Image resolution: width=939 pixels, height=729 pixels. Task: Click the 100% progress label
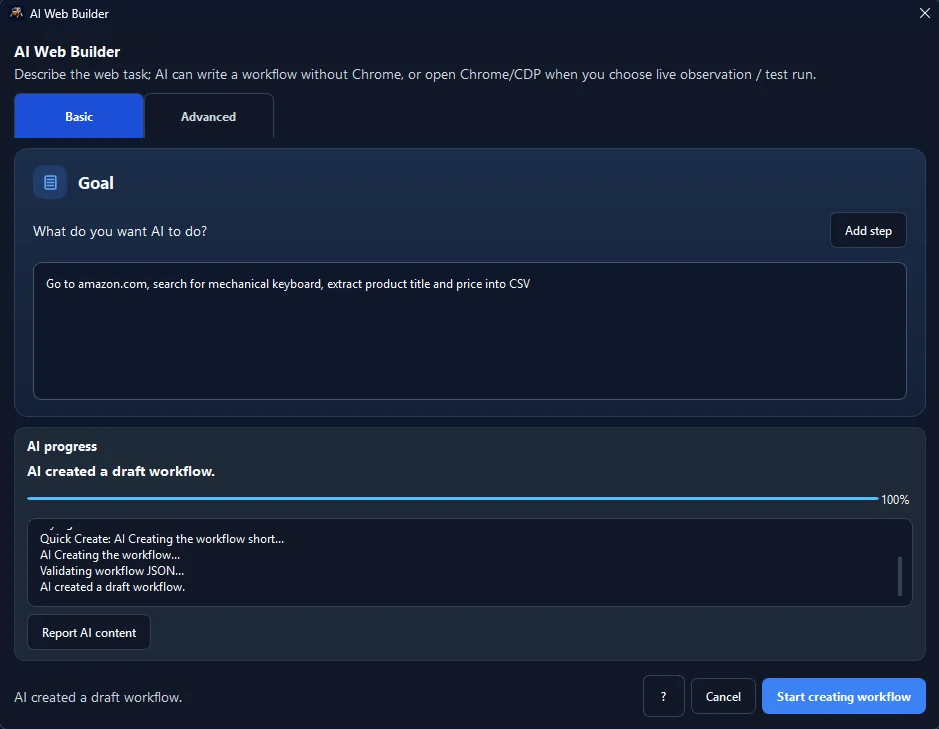pos(895,500)
